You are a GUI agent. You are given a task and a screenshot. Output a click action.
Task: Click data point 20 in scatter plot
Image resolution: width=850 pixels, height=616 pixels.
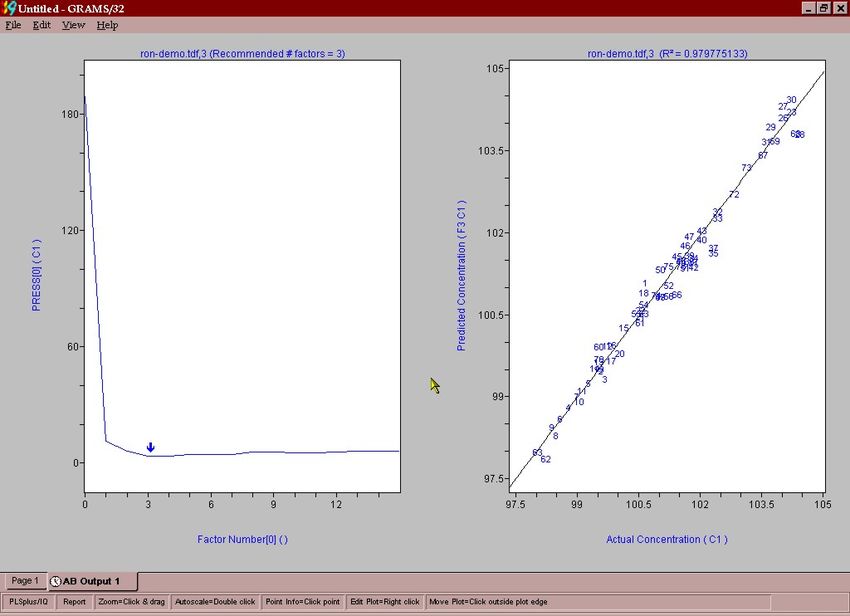tap(620, 354)
